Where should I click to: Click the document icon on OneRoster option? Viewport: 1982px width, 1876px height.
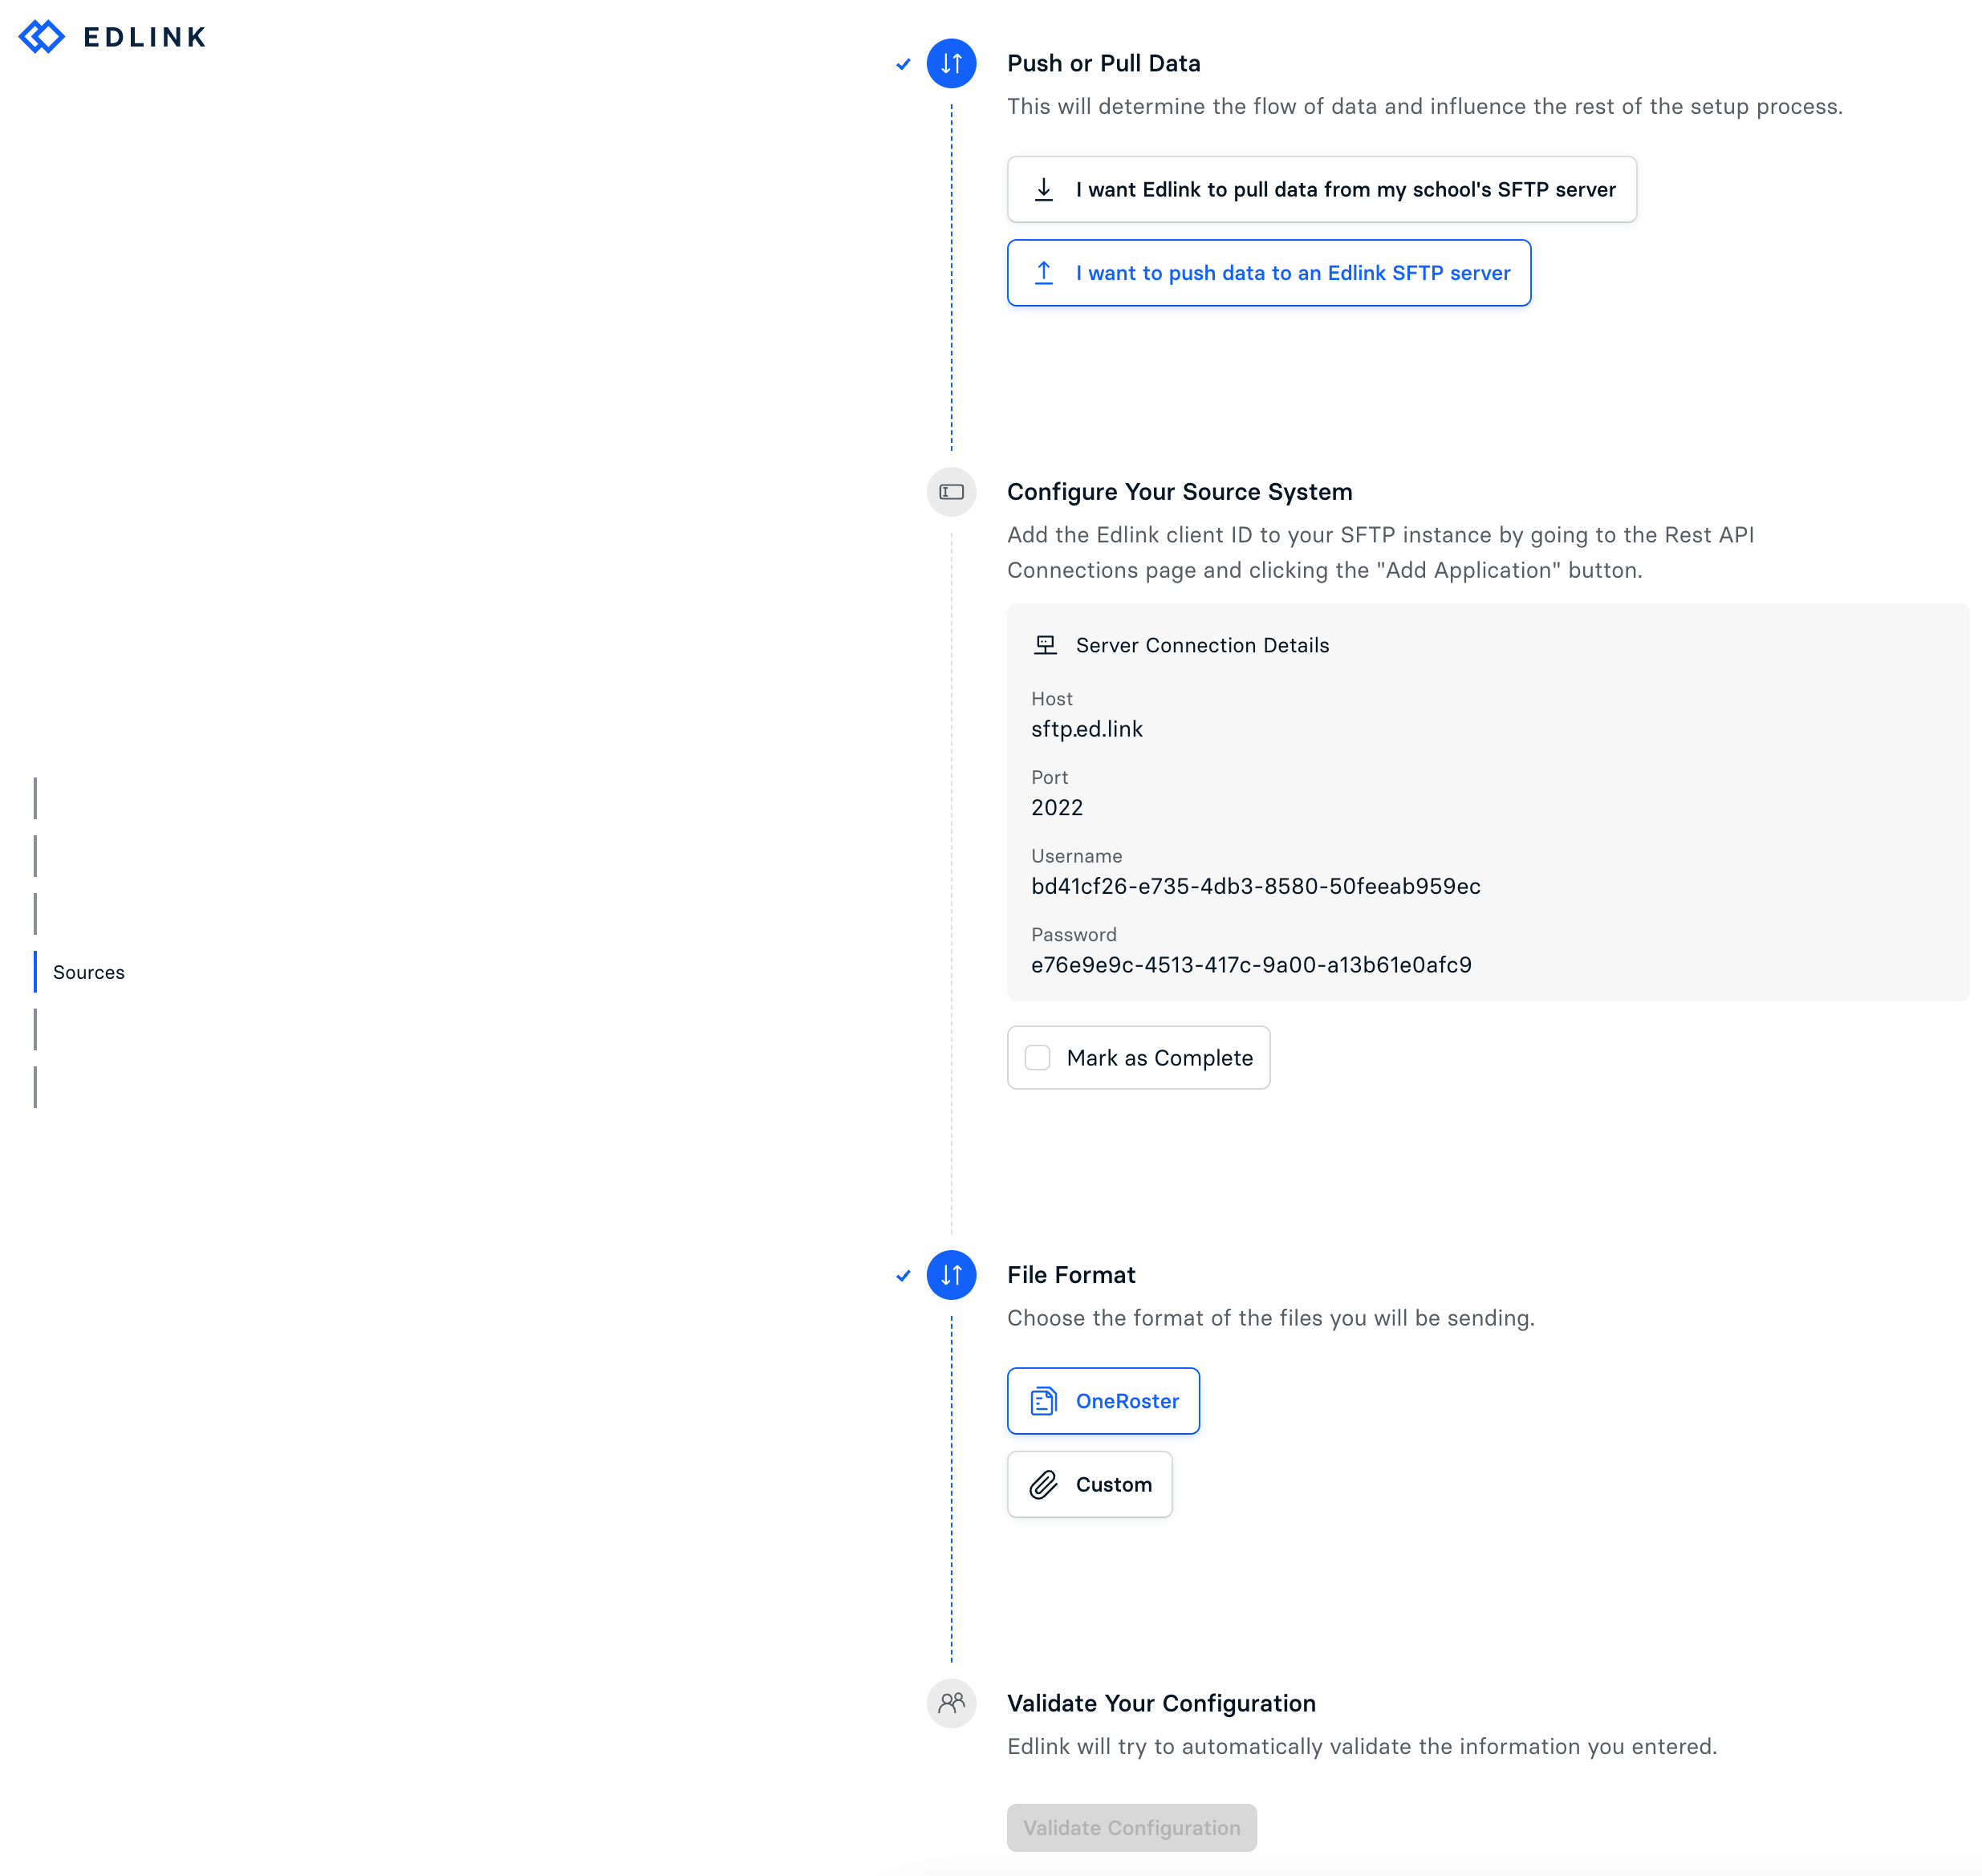click(1043, 1401)
